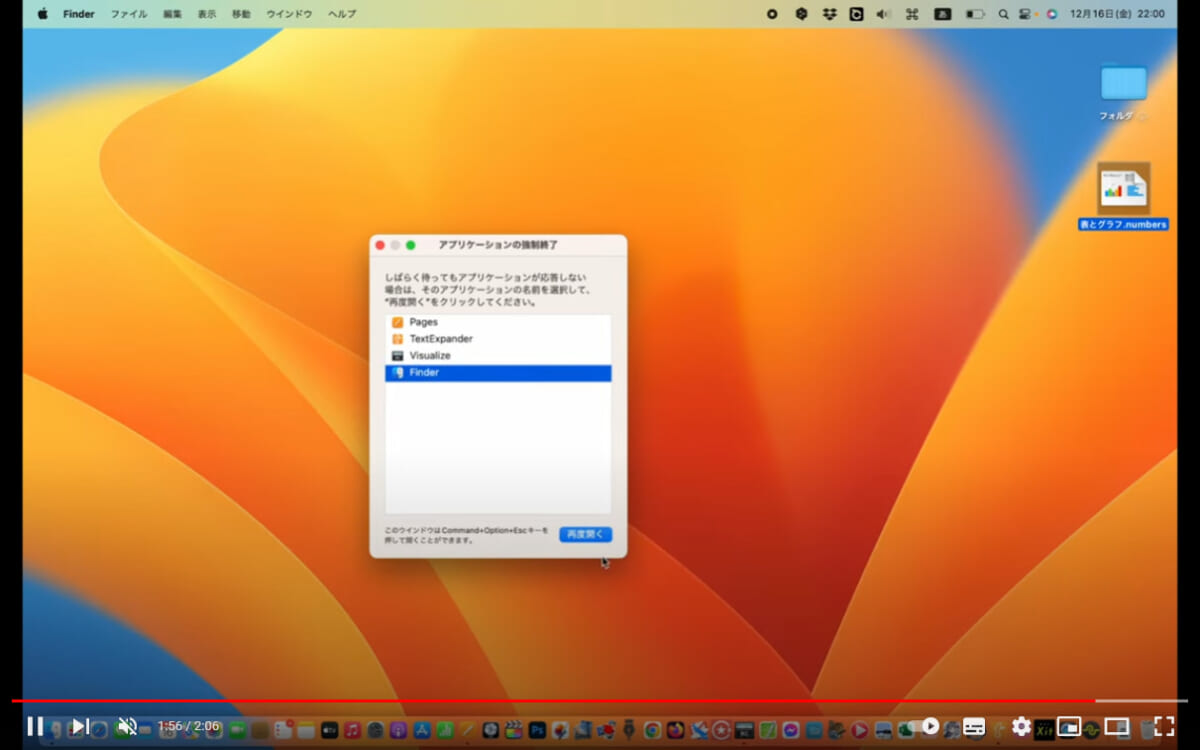1200x750 pixels.
Task: Select the 表とグラフ.numbers file thumbnail
Action: (x=1123, y=188)
